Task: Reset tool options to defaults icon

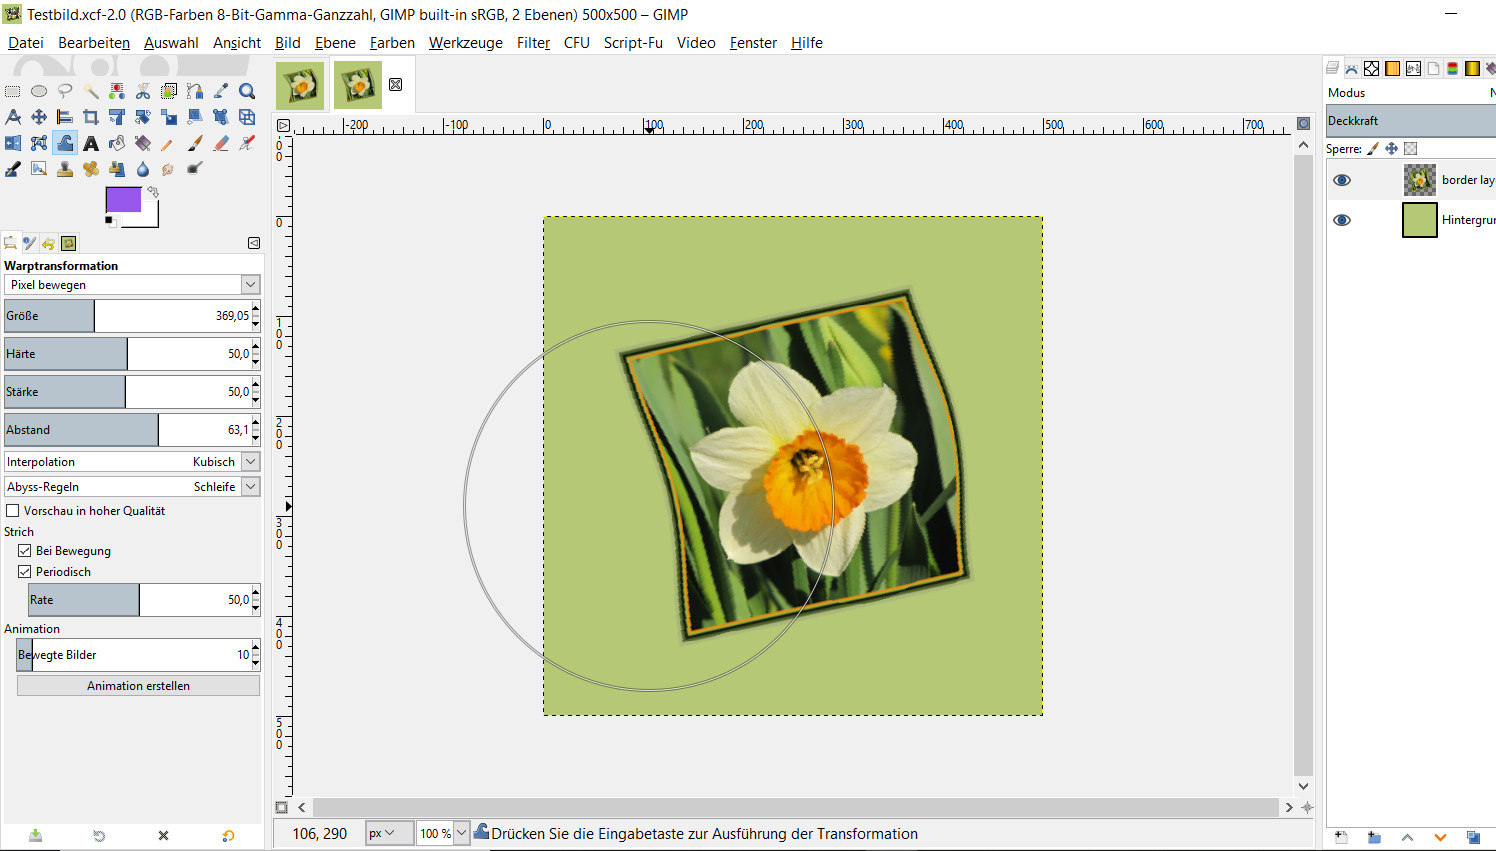Action: [228, 836]
